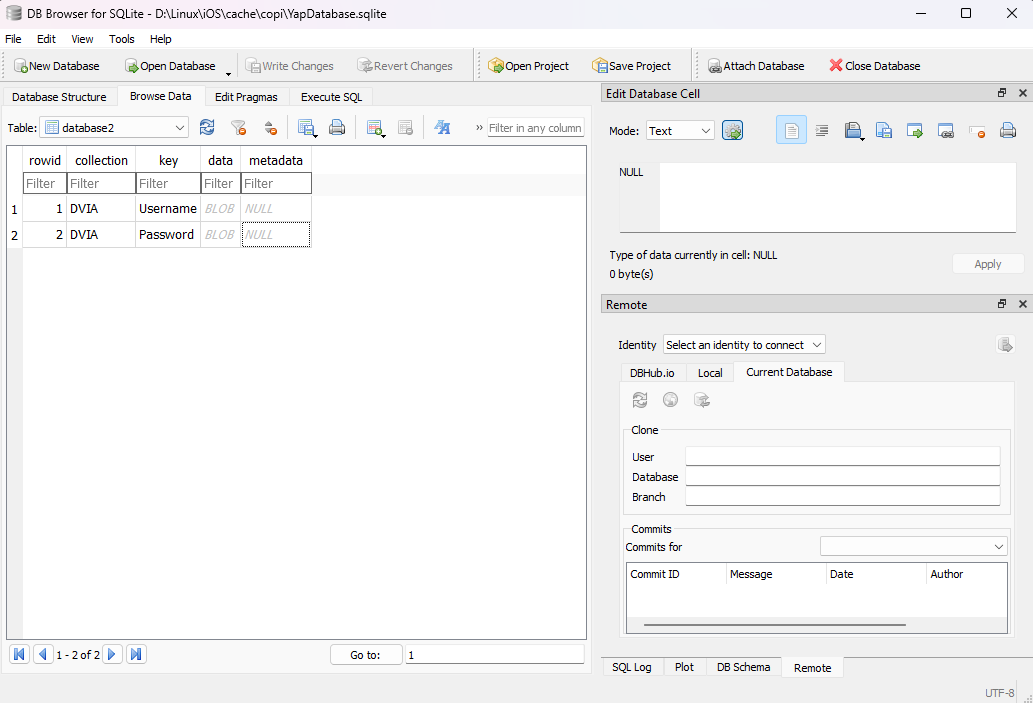Image resolution: width=1033 pixels, height=703 pixels.
Task: Switch to the DB Schema tab
Action: (x=743, y=667)
